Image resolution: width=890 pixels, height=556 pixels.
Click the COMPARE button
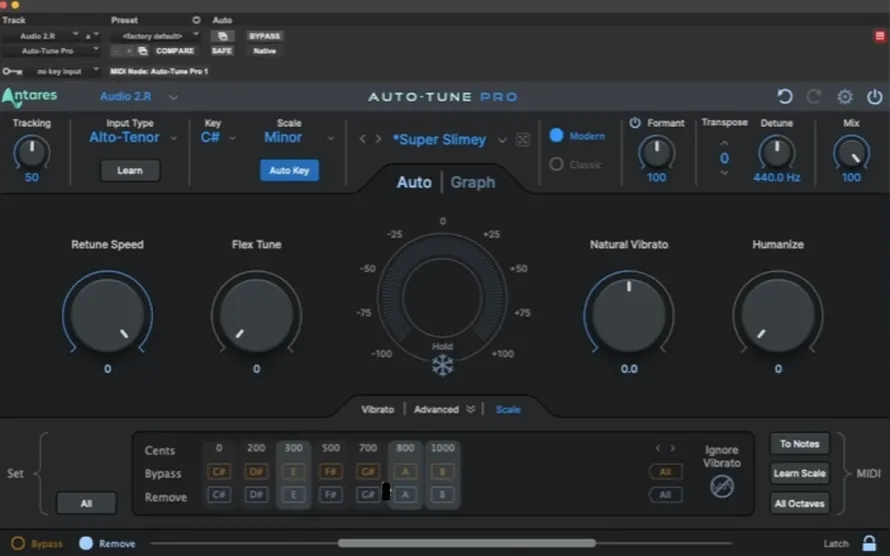pyautogui.click(x=175, y=51)
